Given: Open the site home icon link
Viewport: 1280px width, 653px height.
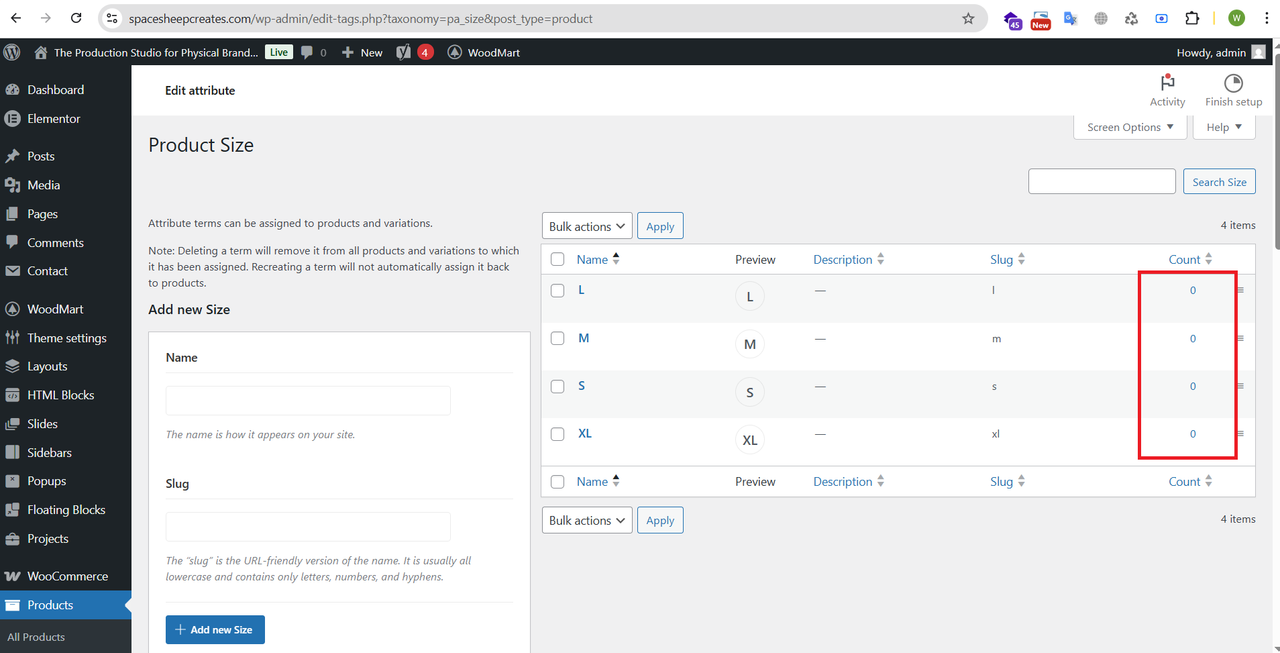Looking at the screenshot, I should [41, 52].
